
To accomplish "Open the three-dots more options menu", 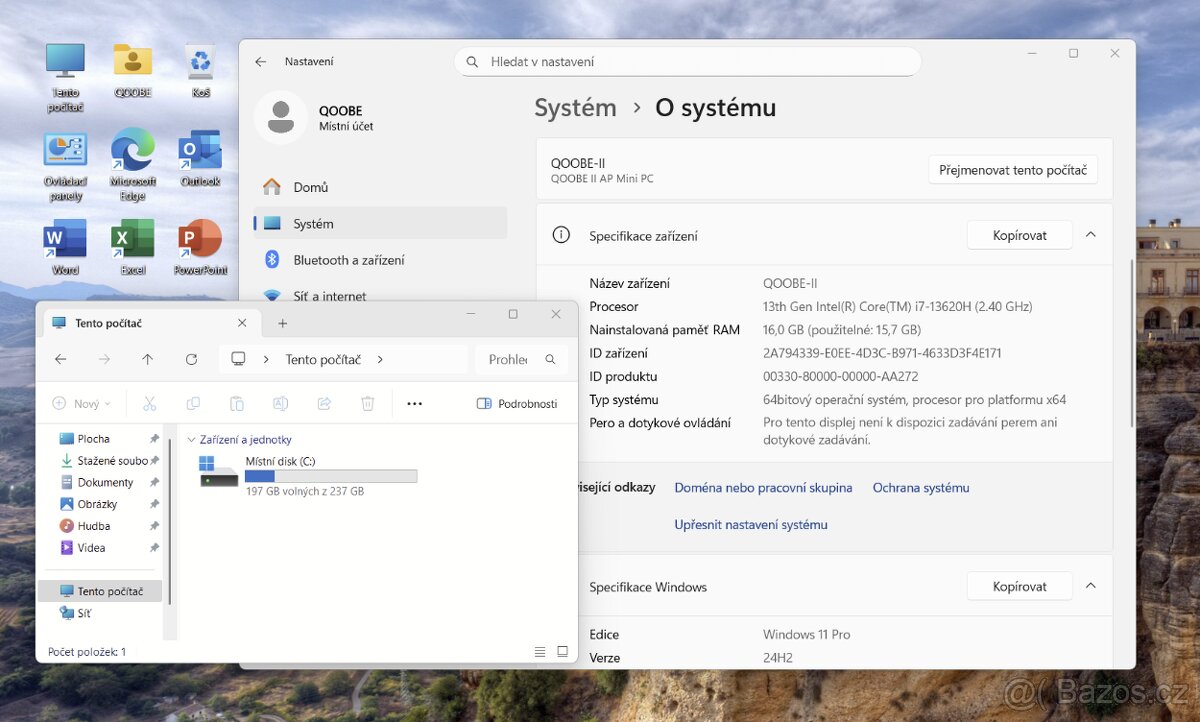I will pyautogui.click(x=415, y=403).
